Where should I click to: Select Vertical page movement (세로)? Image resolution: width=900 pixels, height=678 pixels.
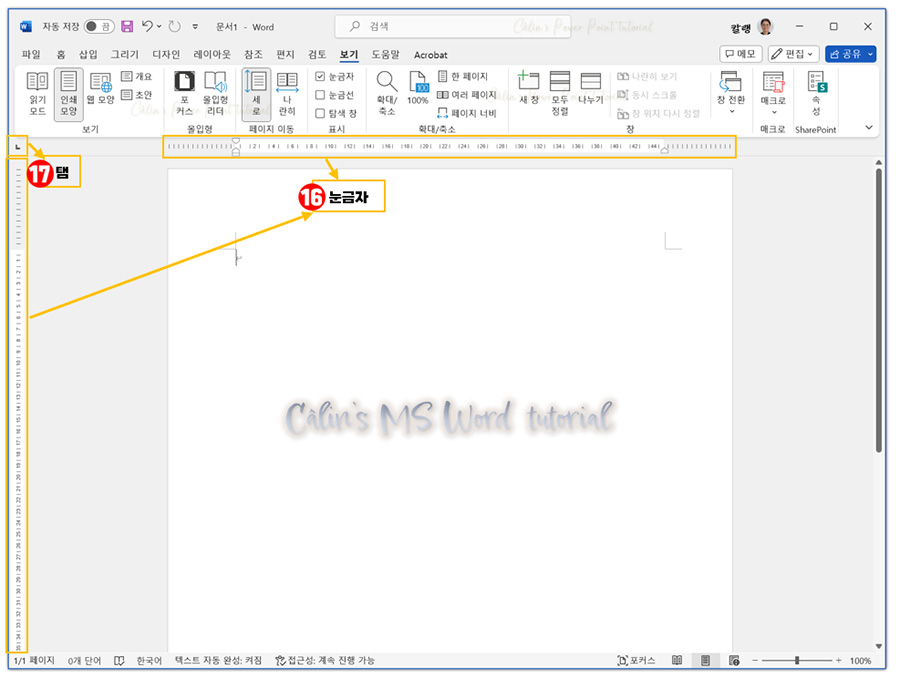click(x=256, y=94)
